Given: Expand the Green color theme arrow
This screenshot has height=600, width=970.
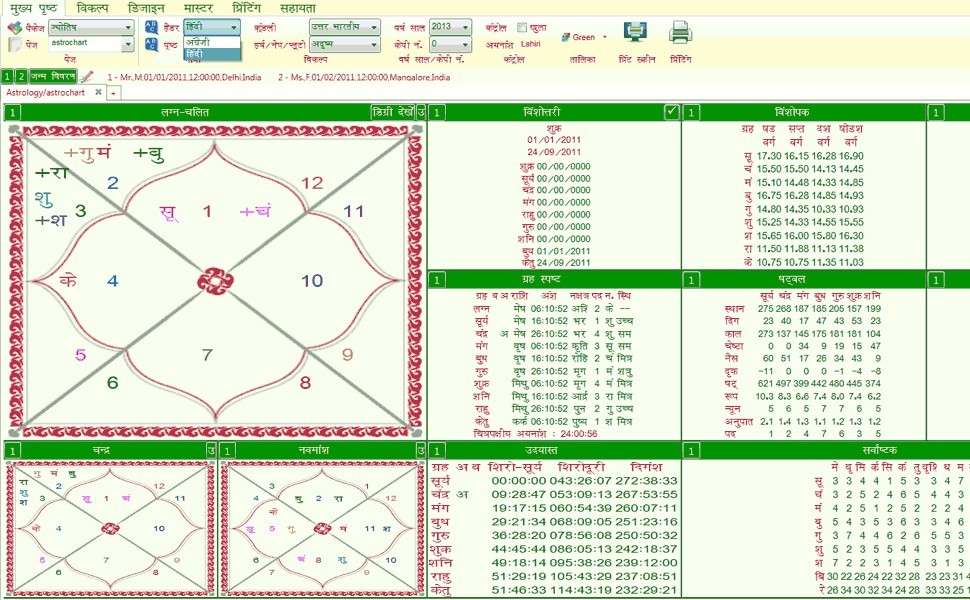Looking at the screenshot, I should point(605,37).
